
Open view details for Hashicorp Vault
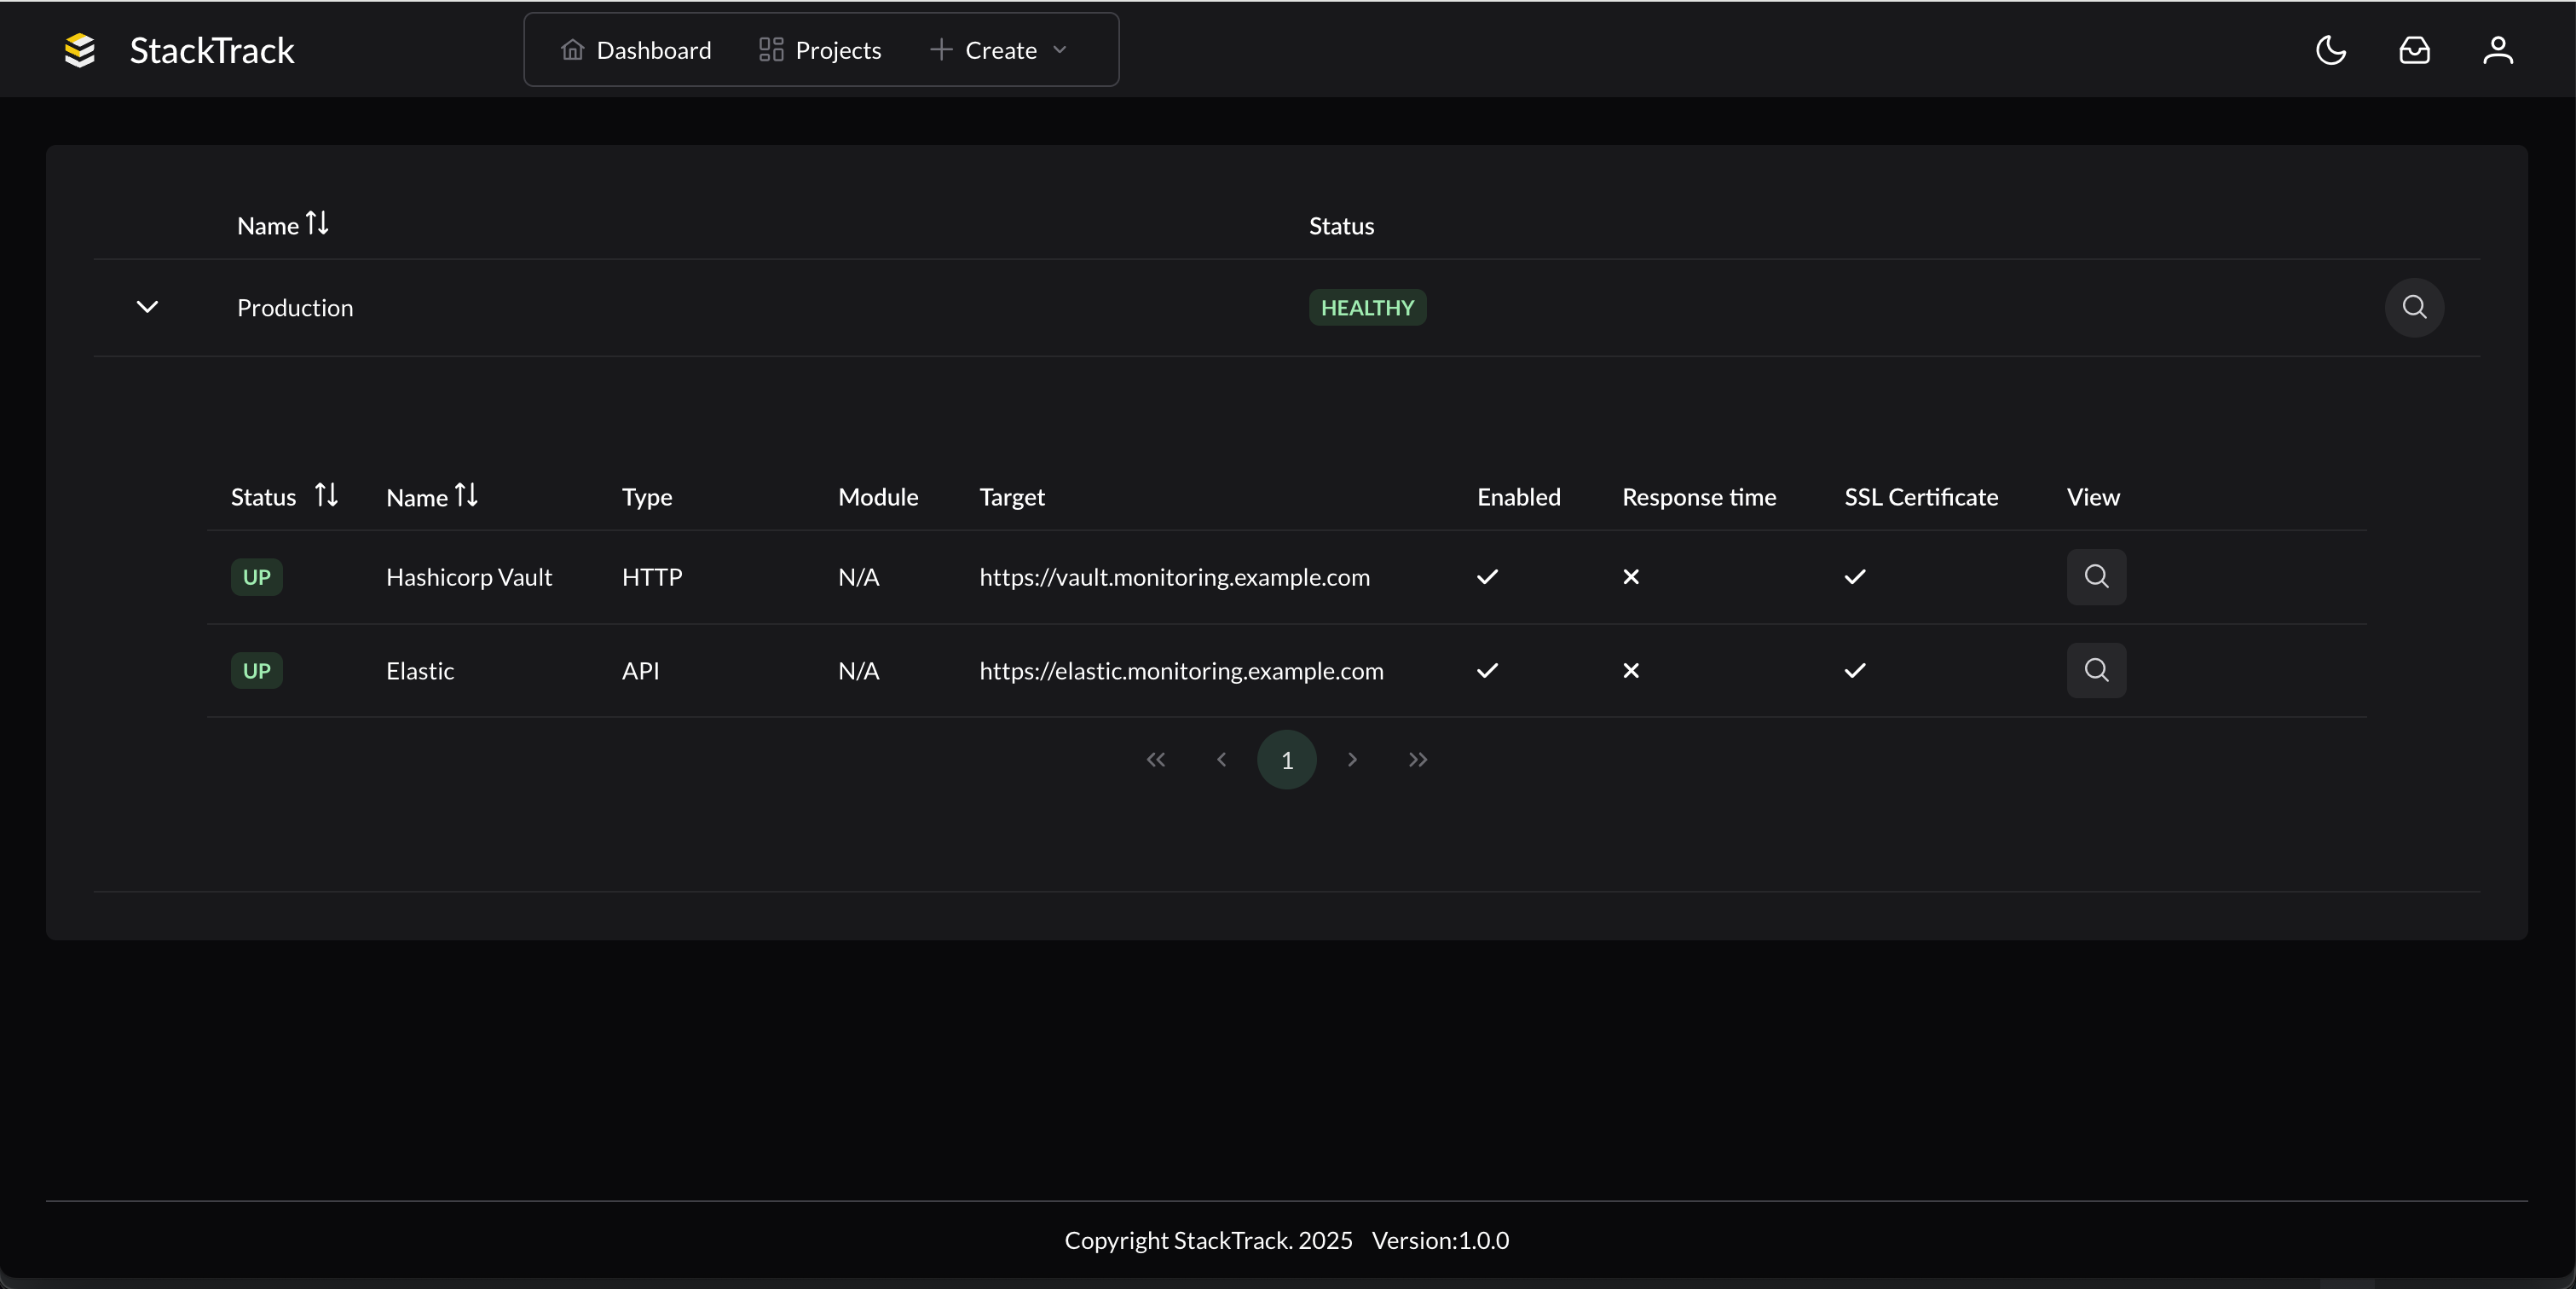[2095, 577]
